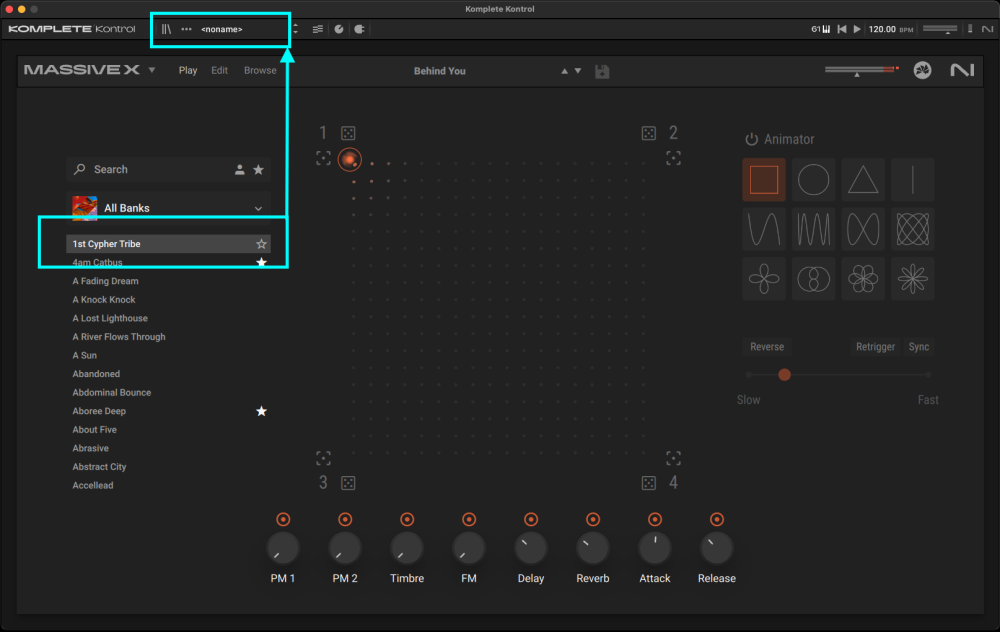This screenshot has width=1000, height=632.
Task: Select the figure-eight infinity Animator shape
Action: click(x=863, y=229)
